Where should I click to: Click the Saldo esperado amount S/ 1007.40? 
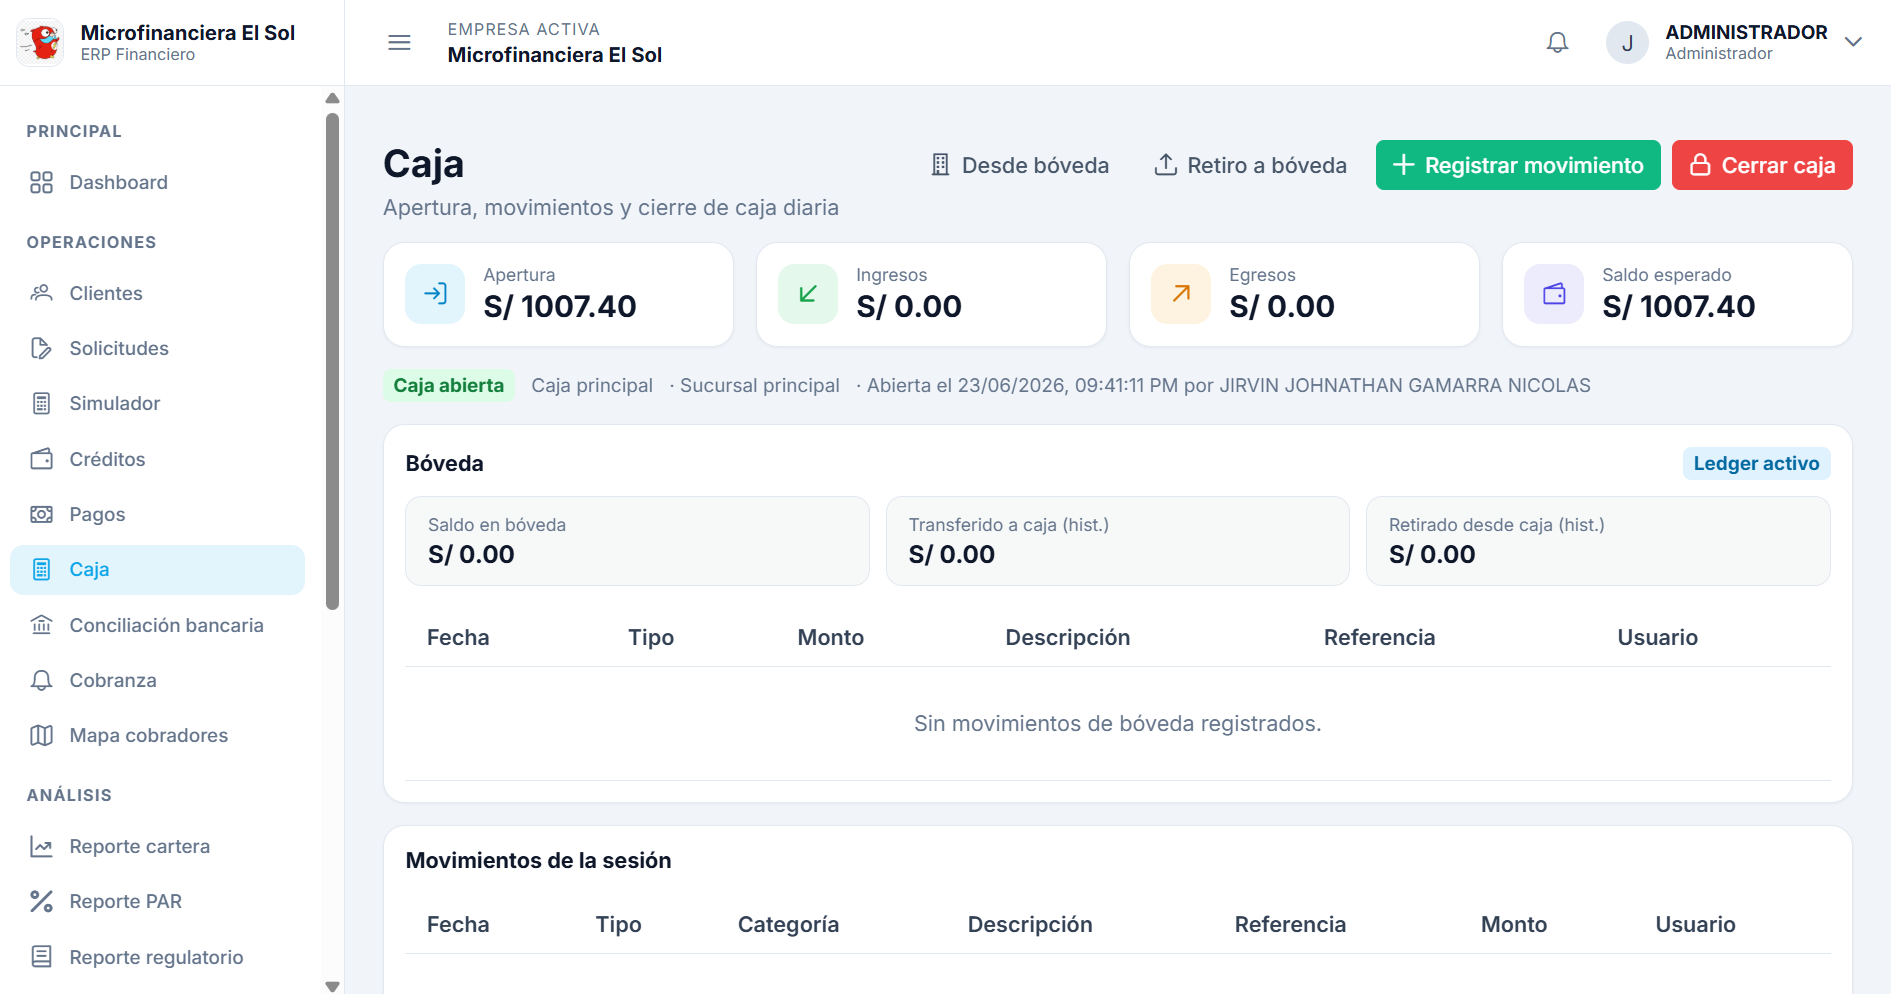click(x=1679, y=306)
